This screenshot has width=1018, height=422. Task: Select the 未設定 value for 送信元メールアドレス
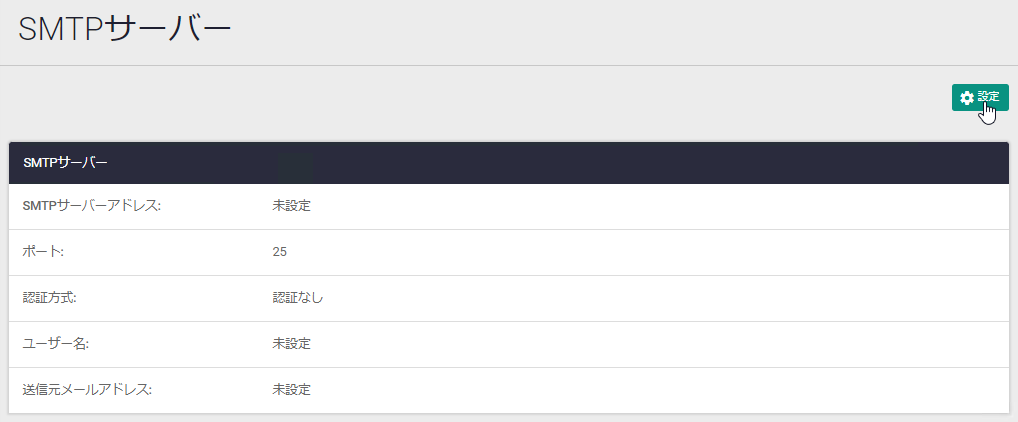coord(292,390)
